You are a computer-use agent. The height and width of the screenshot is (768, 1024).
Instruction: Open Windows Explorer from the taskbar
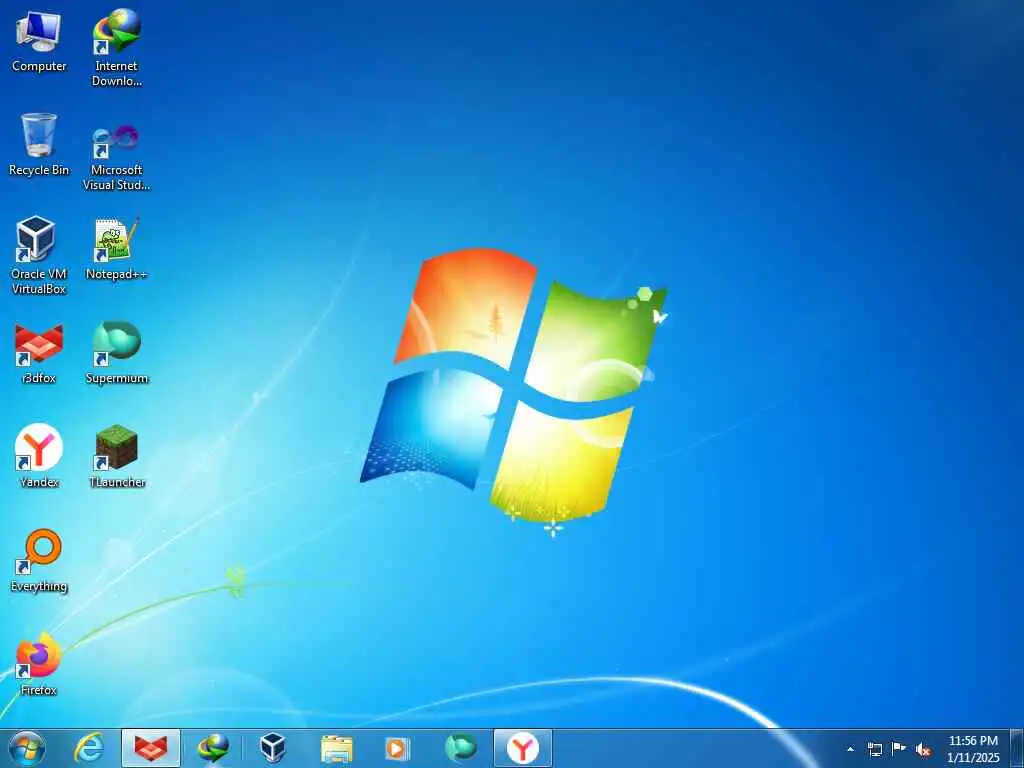tap(336, 748)
